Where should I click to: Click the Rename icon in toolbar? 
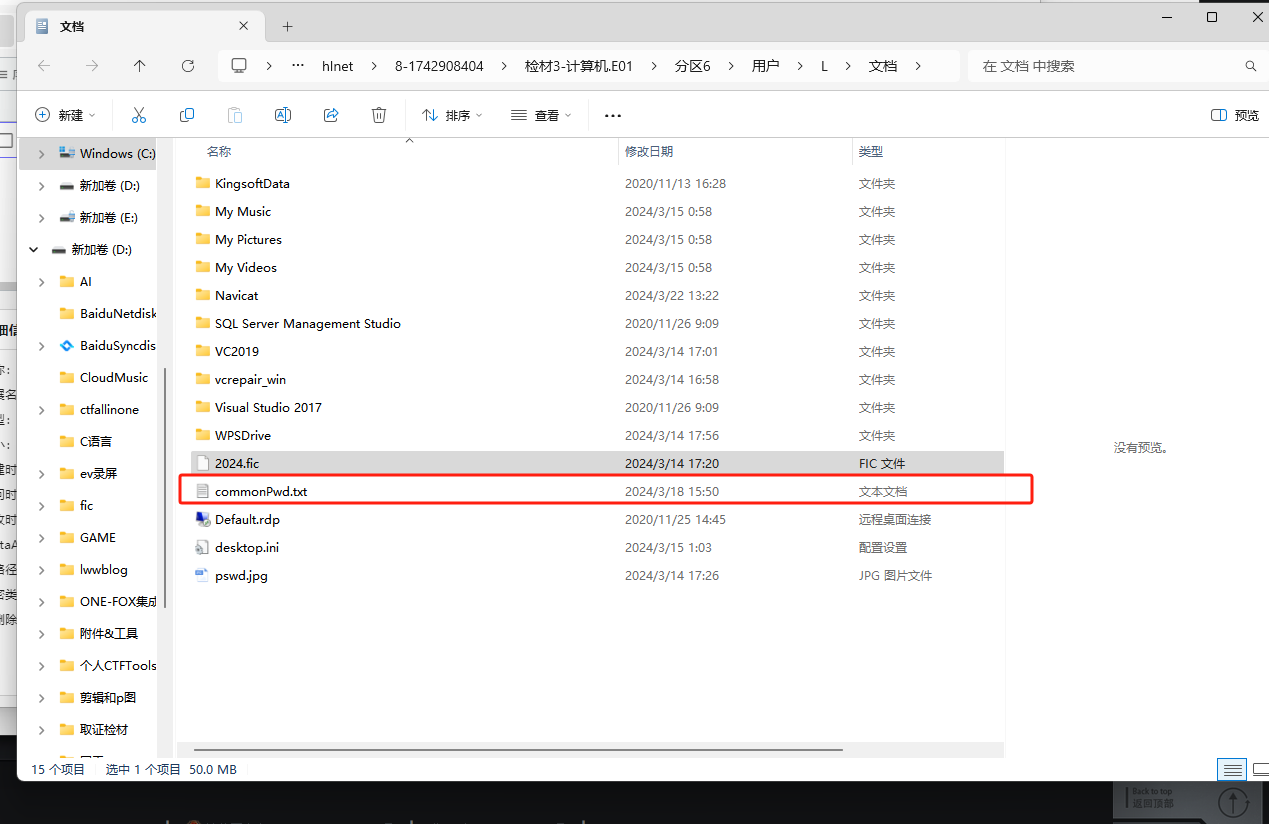pyautogui.click(x=283, y=115)
